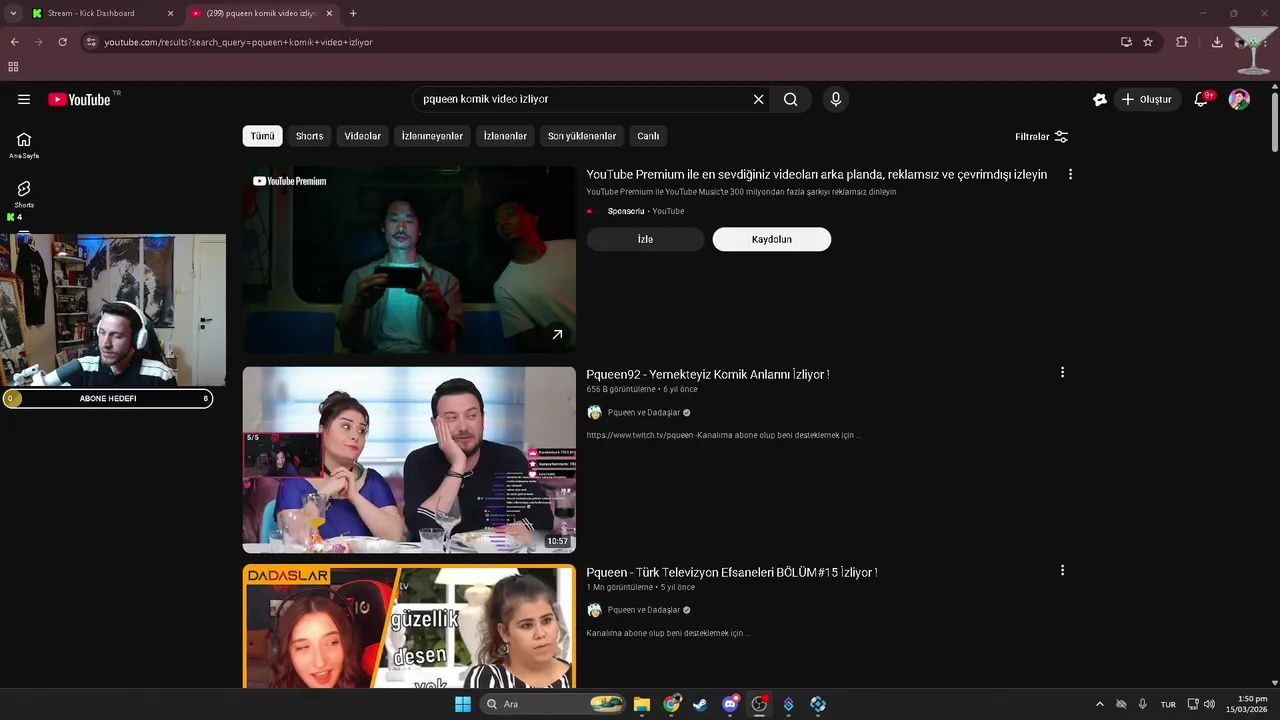Open File Explorer from the taskbar
1280x720 pixels.
point(642,704)
